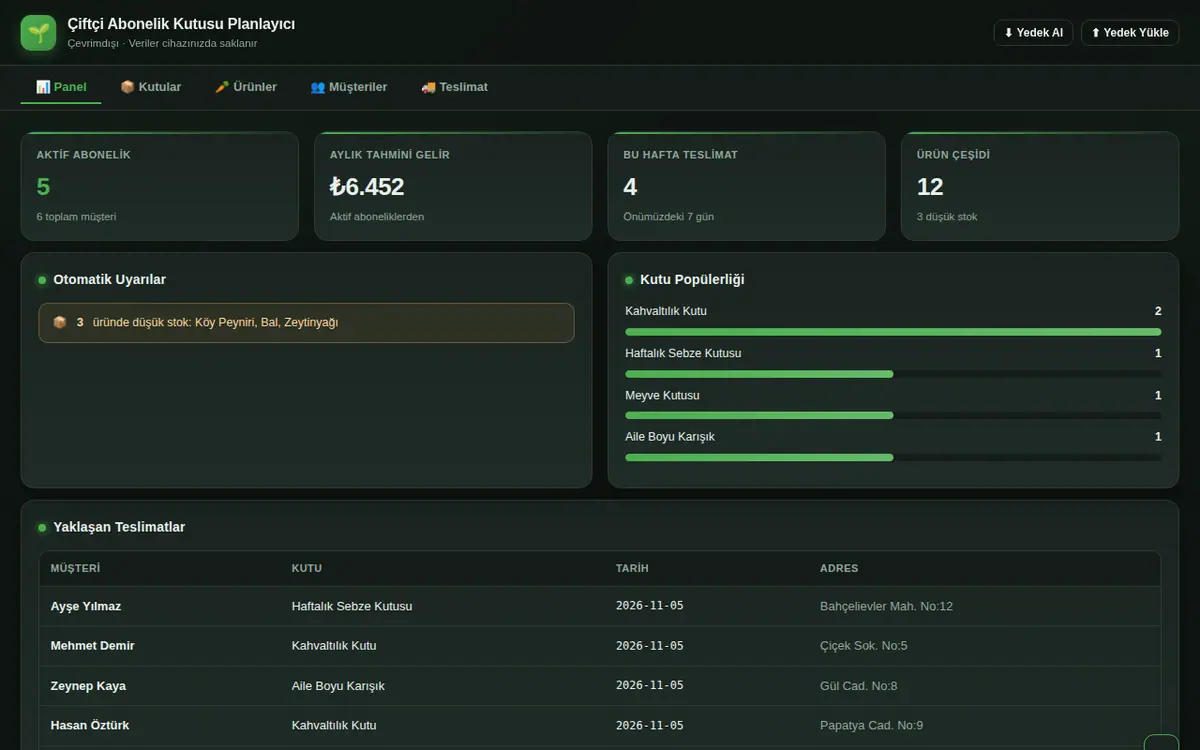Select the Hasan Öztürk delivery row
The width and height of the screenshot is (1200, 750).
600,725
